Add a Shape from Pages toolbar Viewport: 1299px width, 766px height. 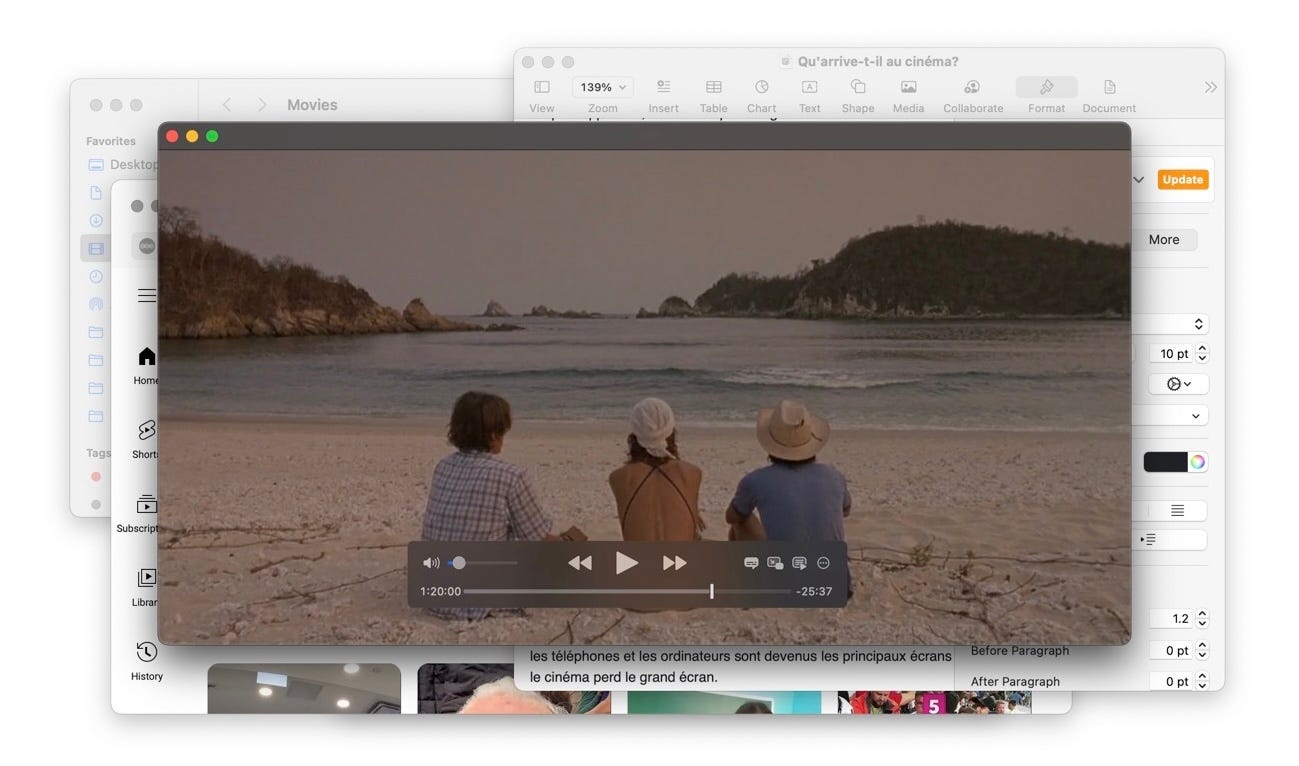pyautogui.click(x=858, y=96)
